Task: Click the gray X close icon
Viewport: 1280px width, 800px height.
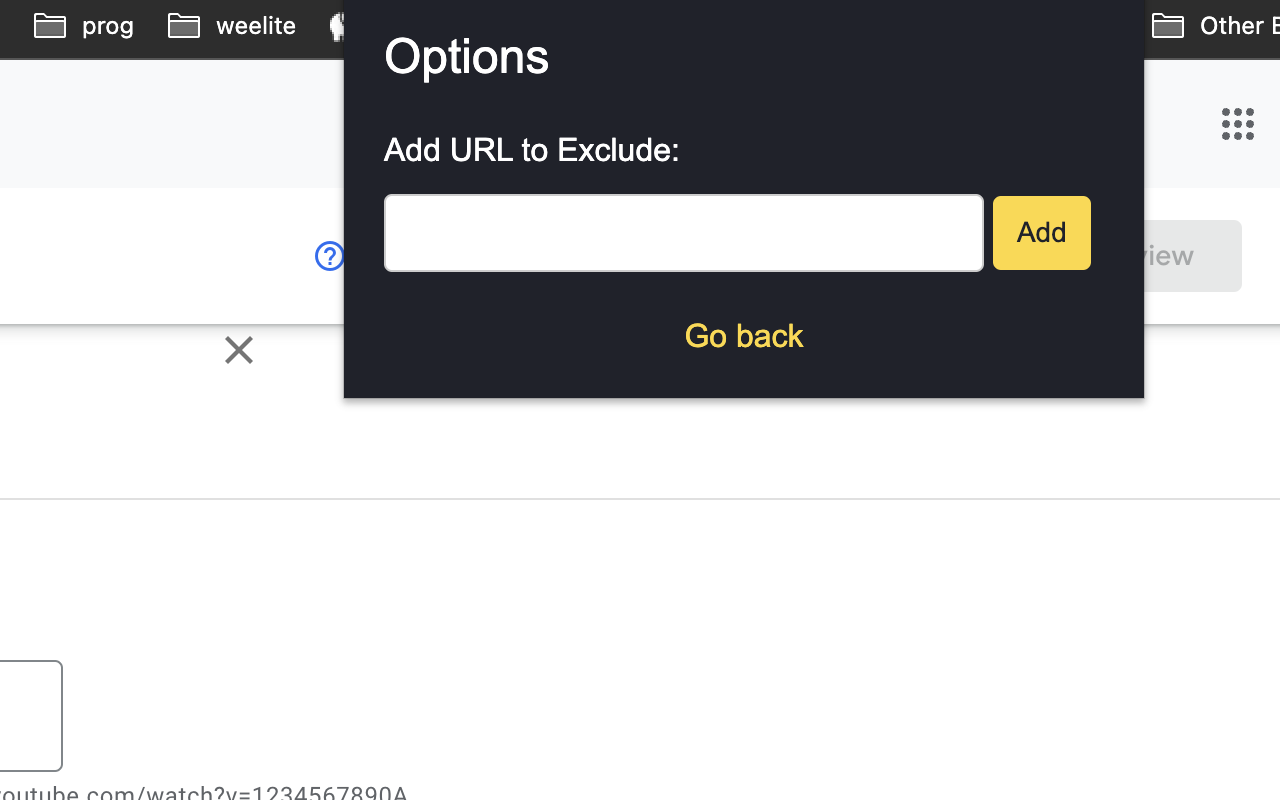Action: [239, 350]
